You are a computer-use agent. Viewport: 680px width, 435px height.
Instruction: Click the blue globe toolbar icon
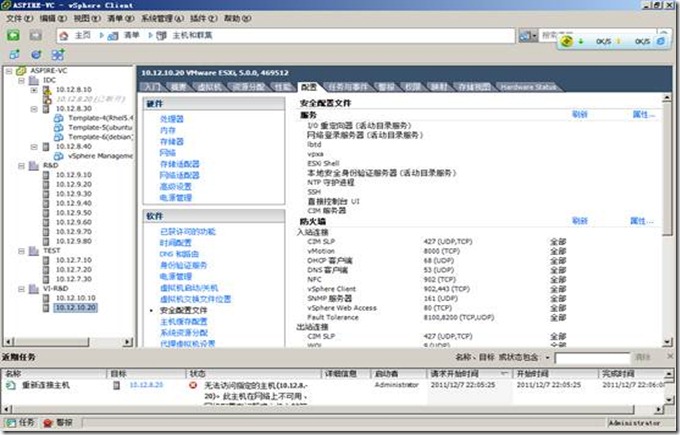[x=36, y=55]
